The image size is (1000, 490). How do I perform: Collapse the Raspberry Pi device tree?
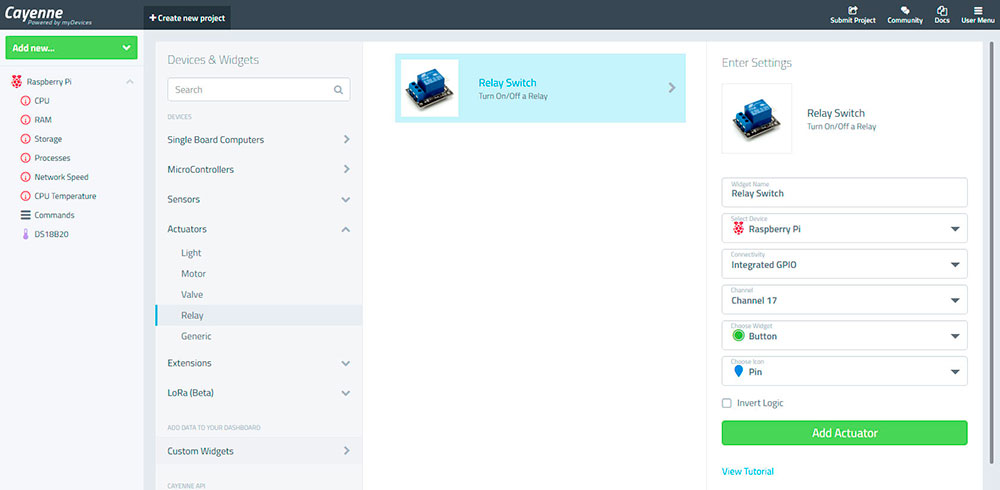(129, 82)
